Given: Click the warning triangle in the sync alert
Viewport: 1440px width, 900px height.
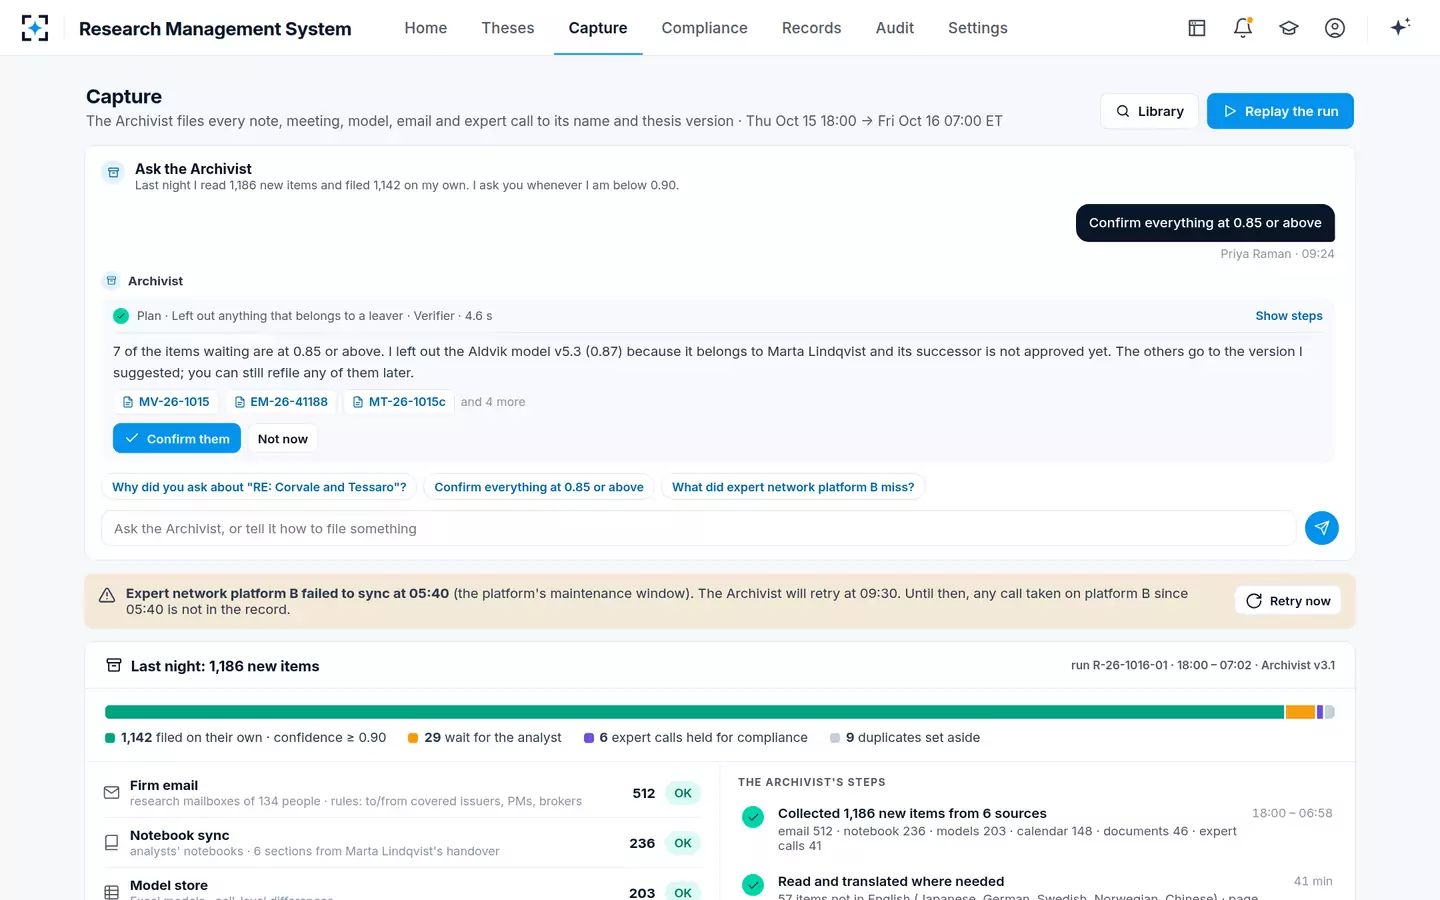Looking at the screenshot, I should point(107,595).
